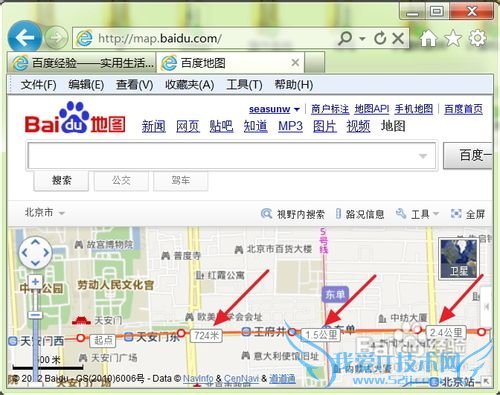Image resolution: width=500 pixels, height=395 pixels.
Task: Open favorites with the star icon
Action: pyautogui.click(x=453, y=38)
